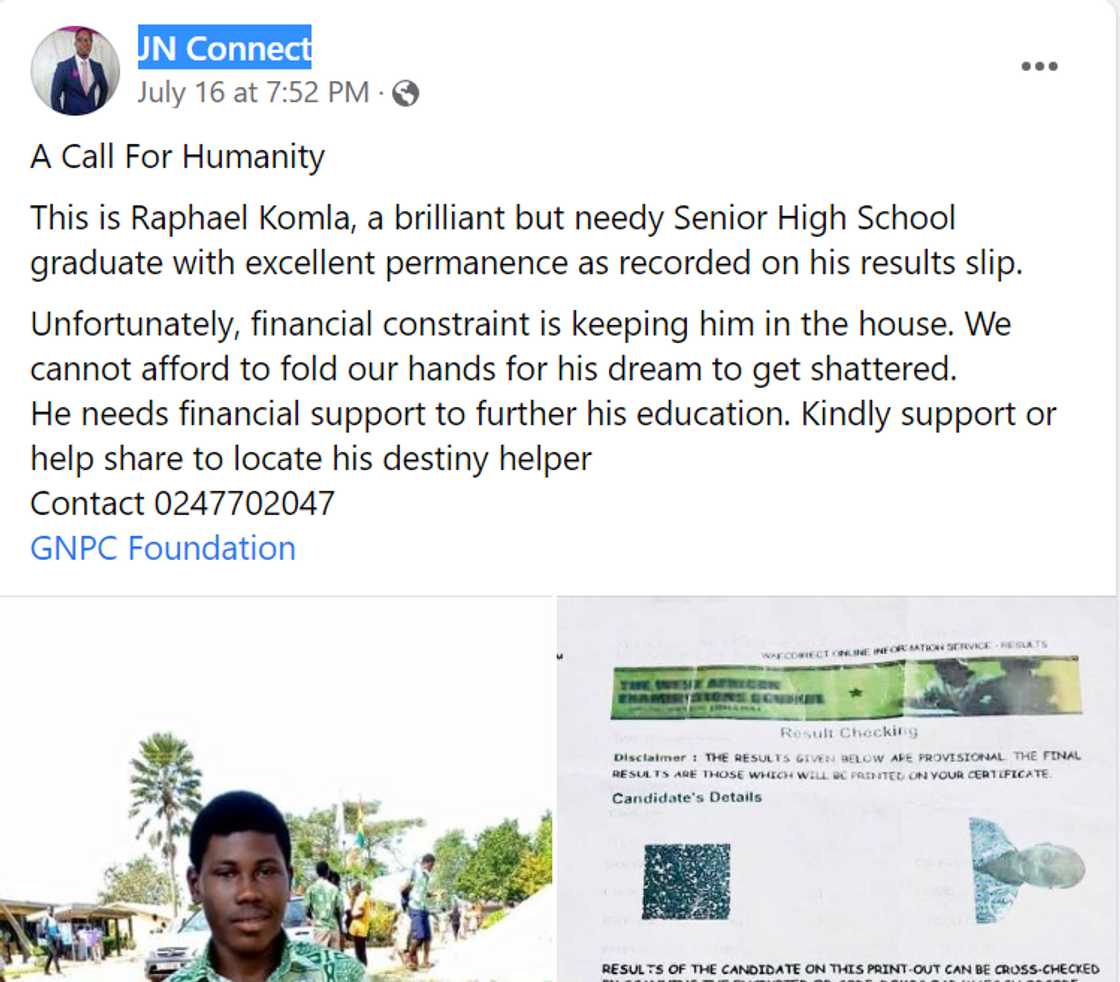Click the 'A Call For Humanity' heading
Viewport: 1120px width, 982px height.
[x=177, y=157]
